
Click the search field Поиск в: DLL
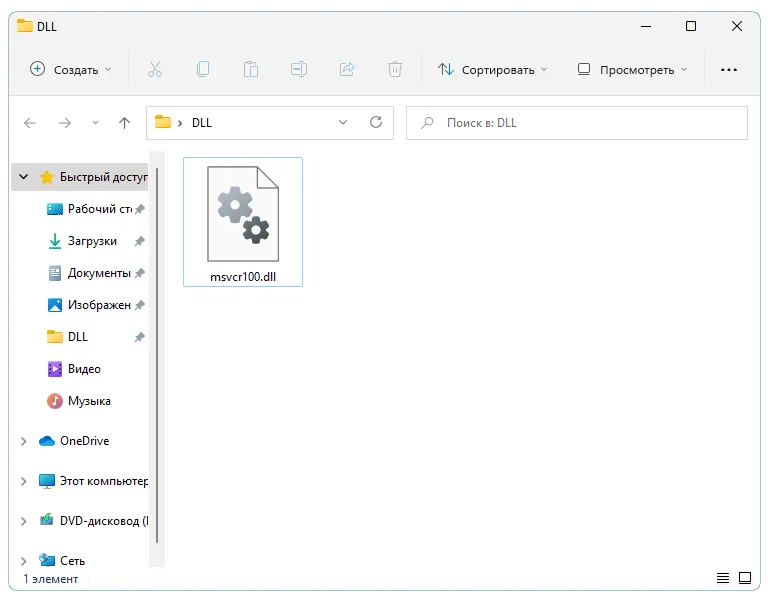tap(577, 123)
